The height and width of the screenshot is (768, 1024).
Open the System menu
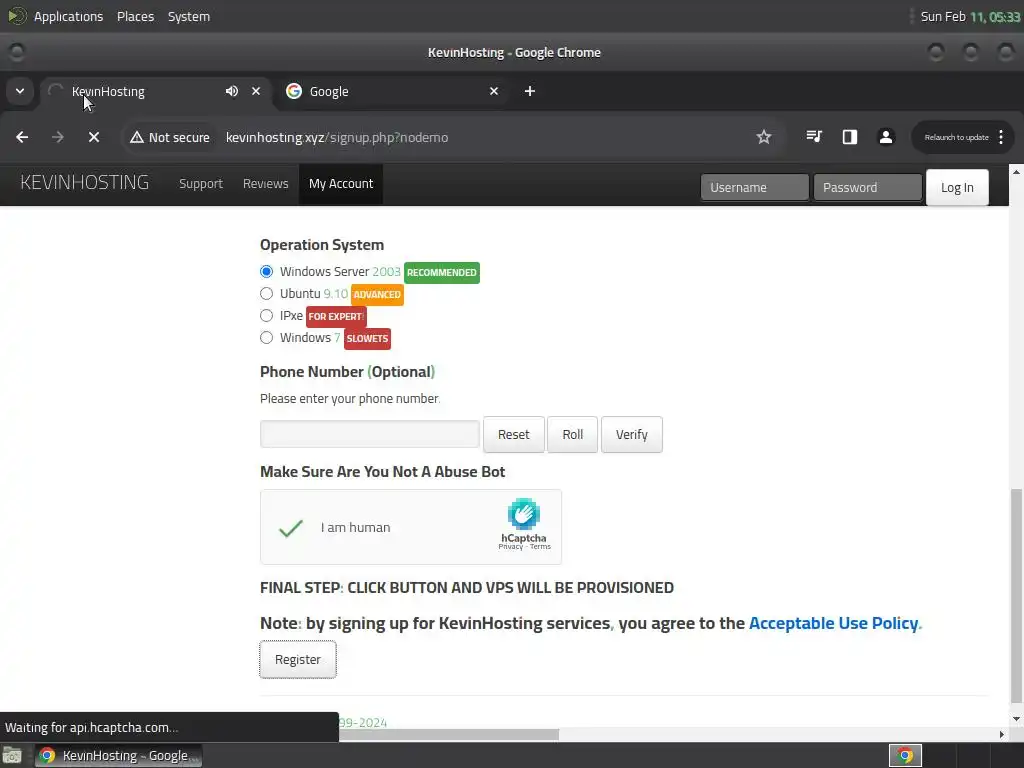(189, 16)
